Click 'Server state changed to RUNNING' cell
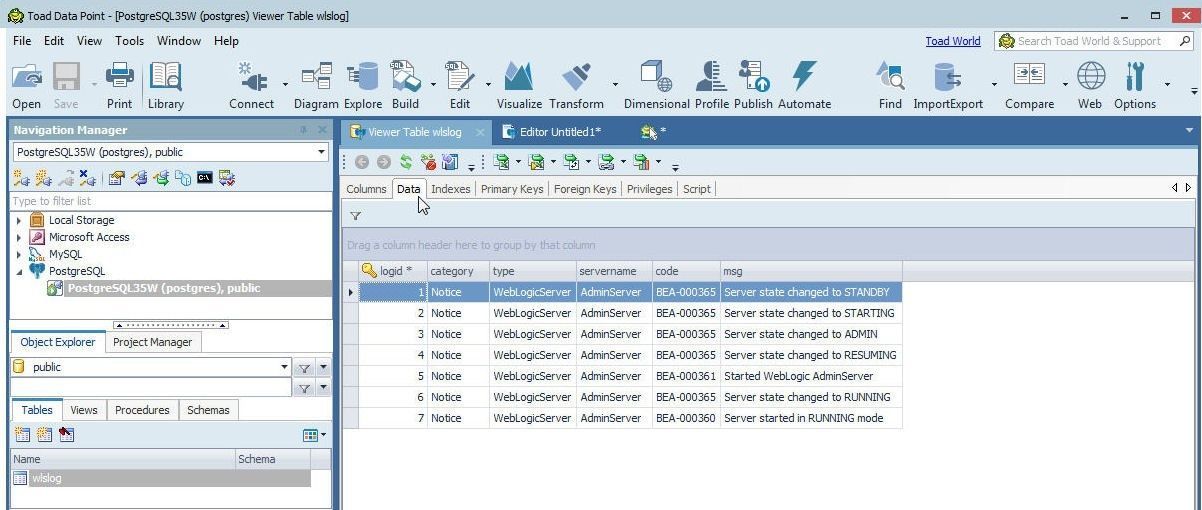 (x=810, y=397)
